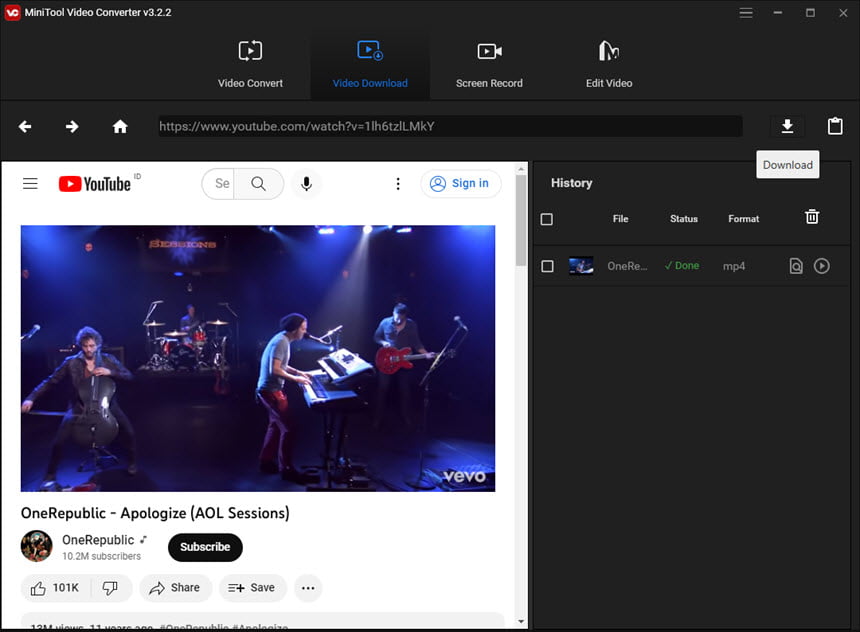Click the MiniTool app logo icon
The image size is (860, 632).
point(12,12)
